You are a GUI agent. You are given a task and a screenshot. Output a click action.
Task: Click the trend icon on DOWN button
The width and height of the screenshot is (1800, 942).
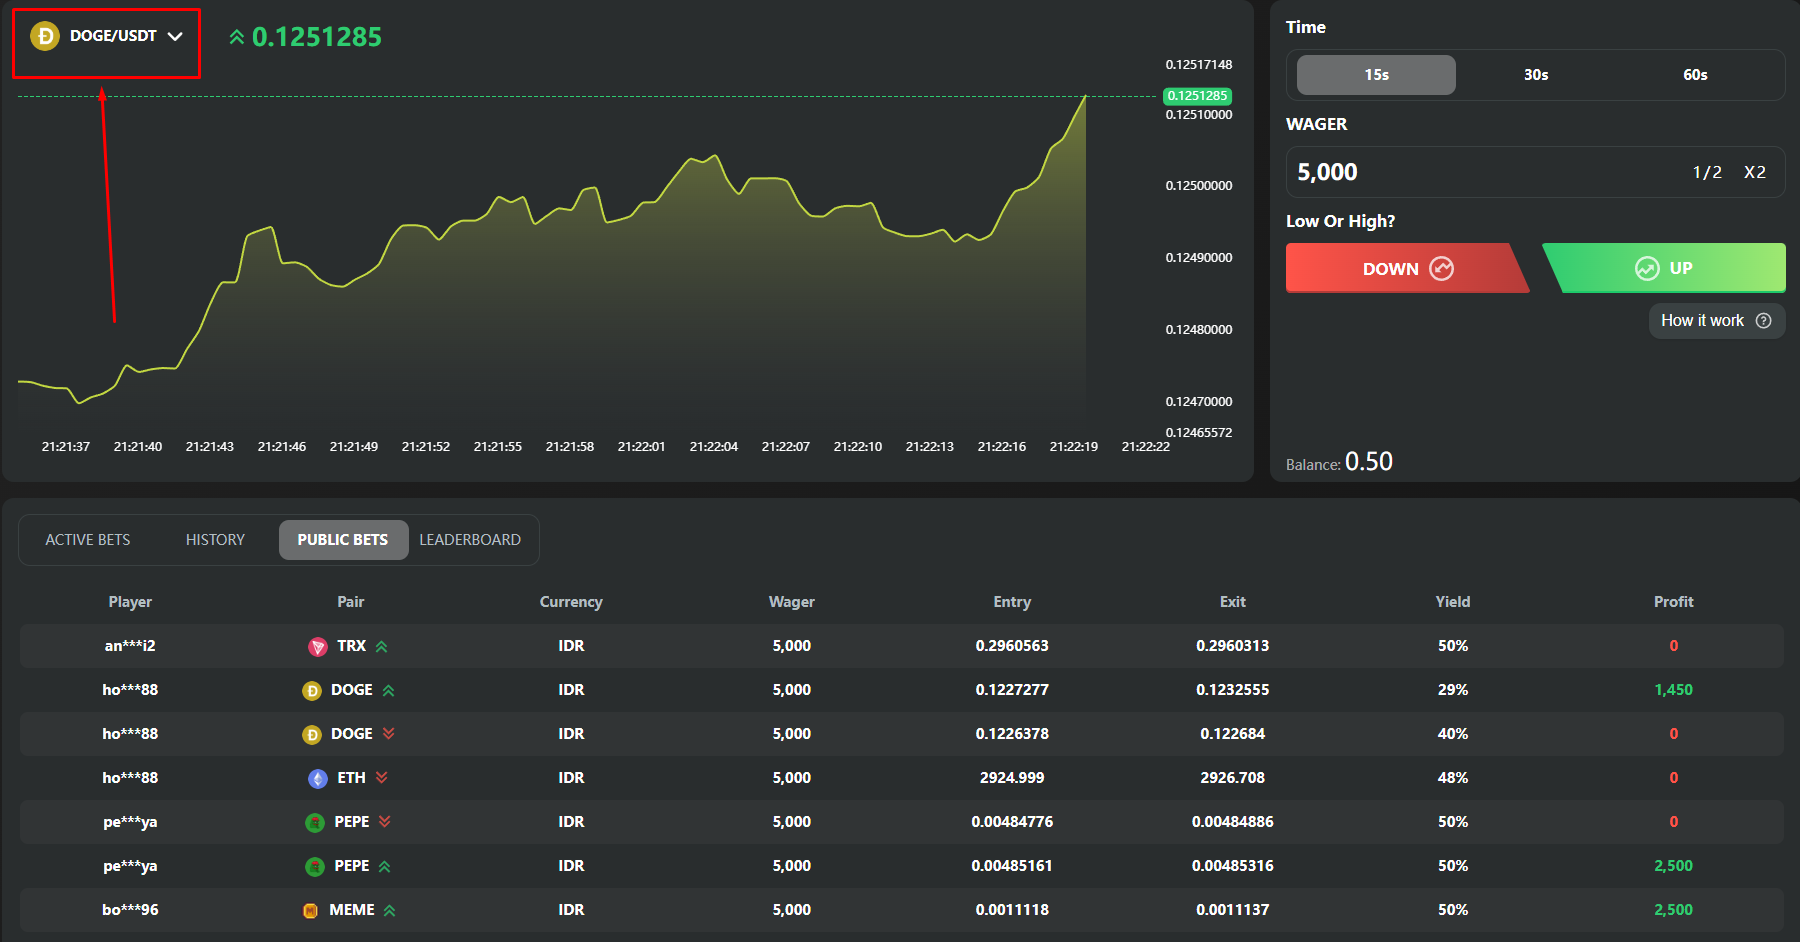pyautogui.click(x=1441, y=268)
